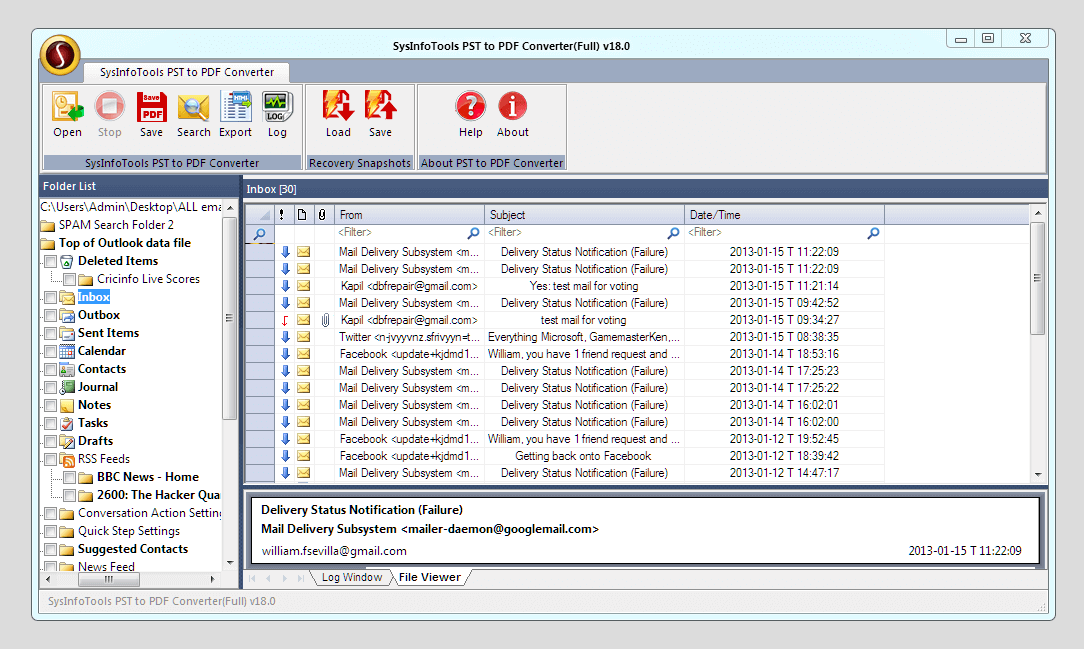Screen dimensions: 1084x649
Task: Check the Sent Items checkbox
Action: tap(50, 333)
